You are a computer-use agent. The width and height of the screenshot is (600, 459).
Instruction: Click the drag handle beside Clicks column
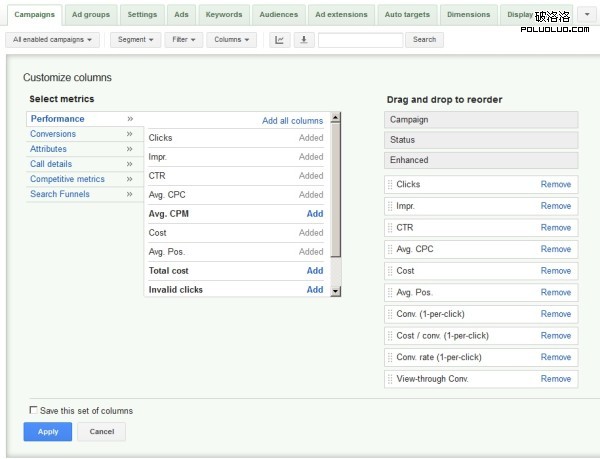(390, 185)
